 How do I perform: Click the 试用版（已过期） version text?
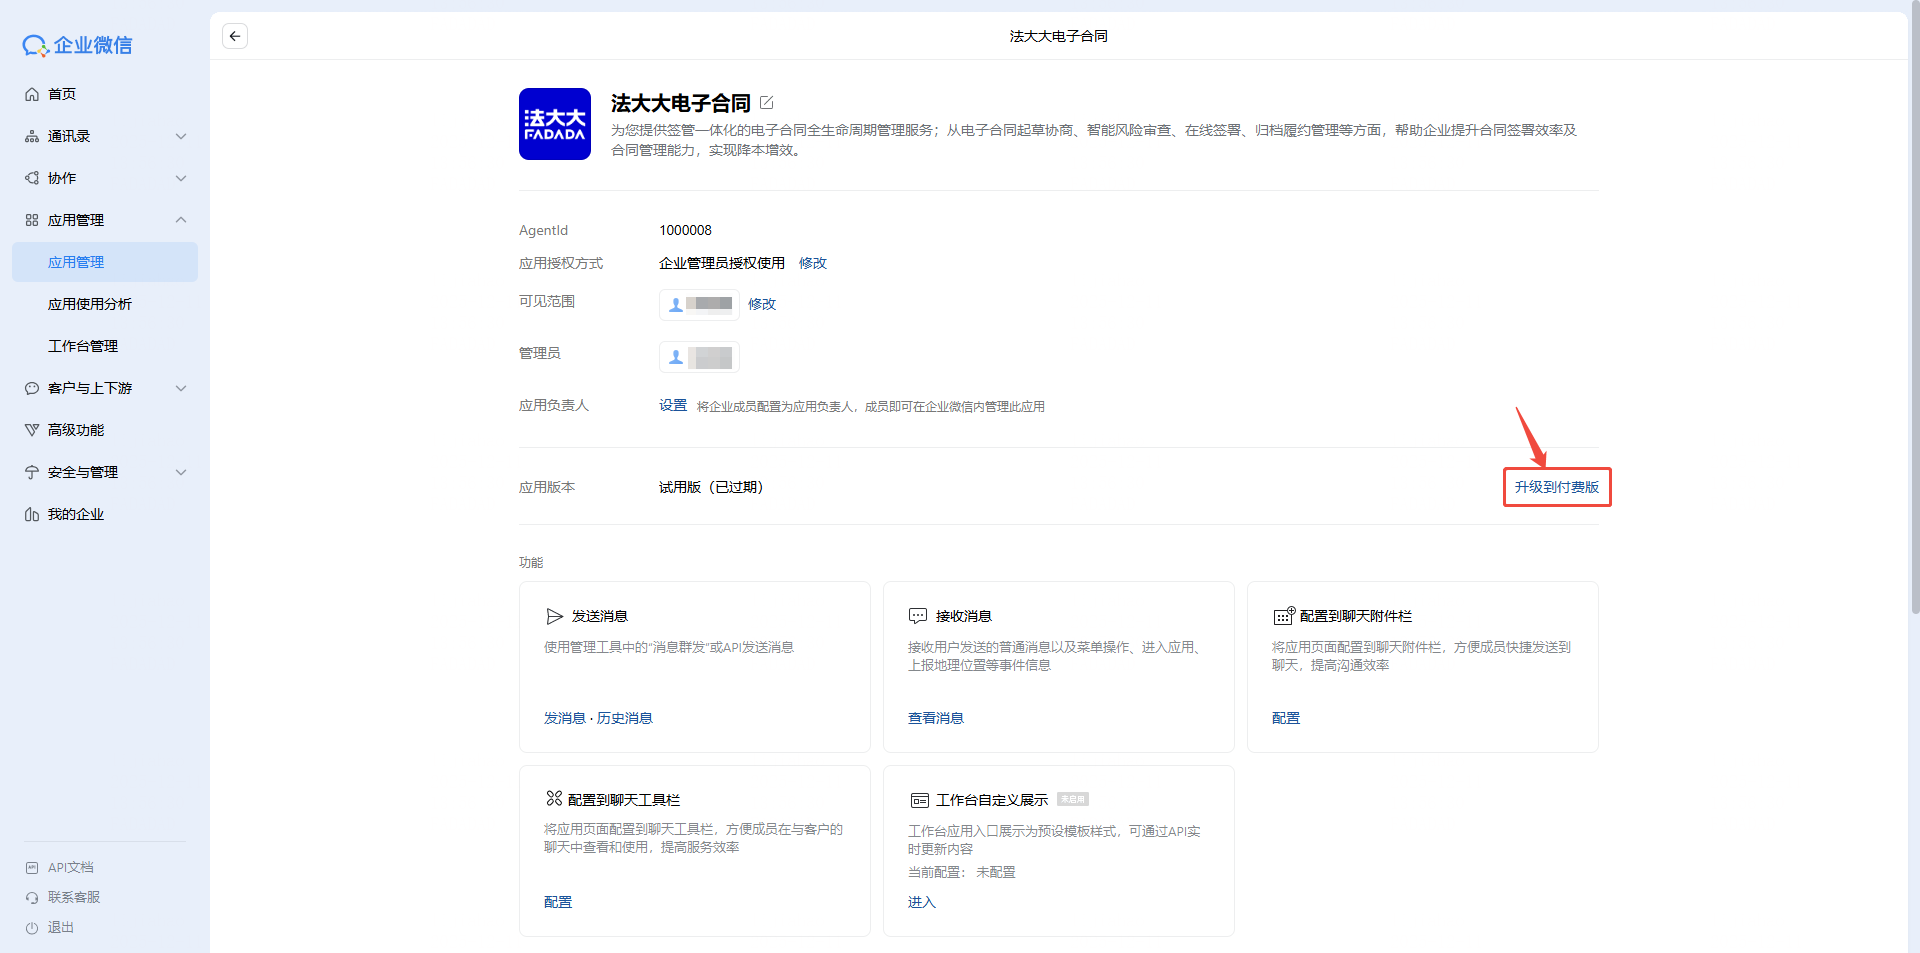point(711,487)
